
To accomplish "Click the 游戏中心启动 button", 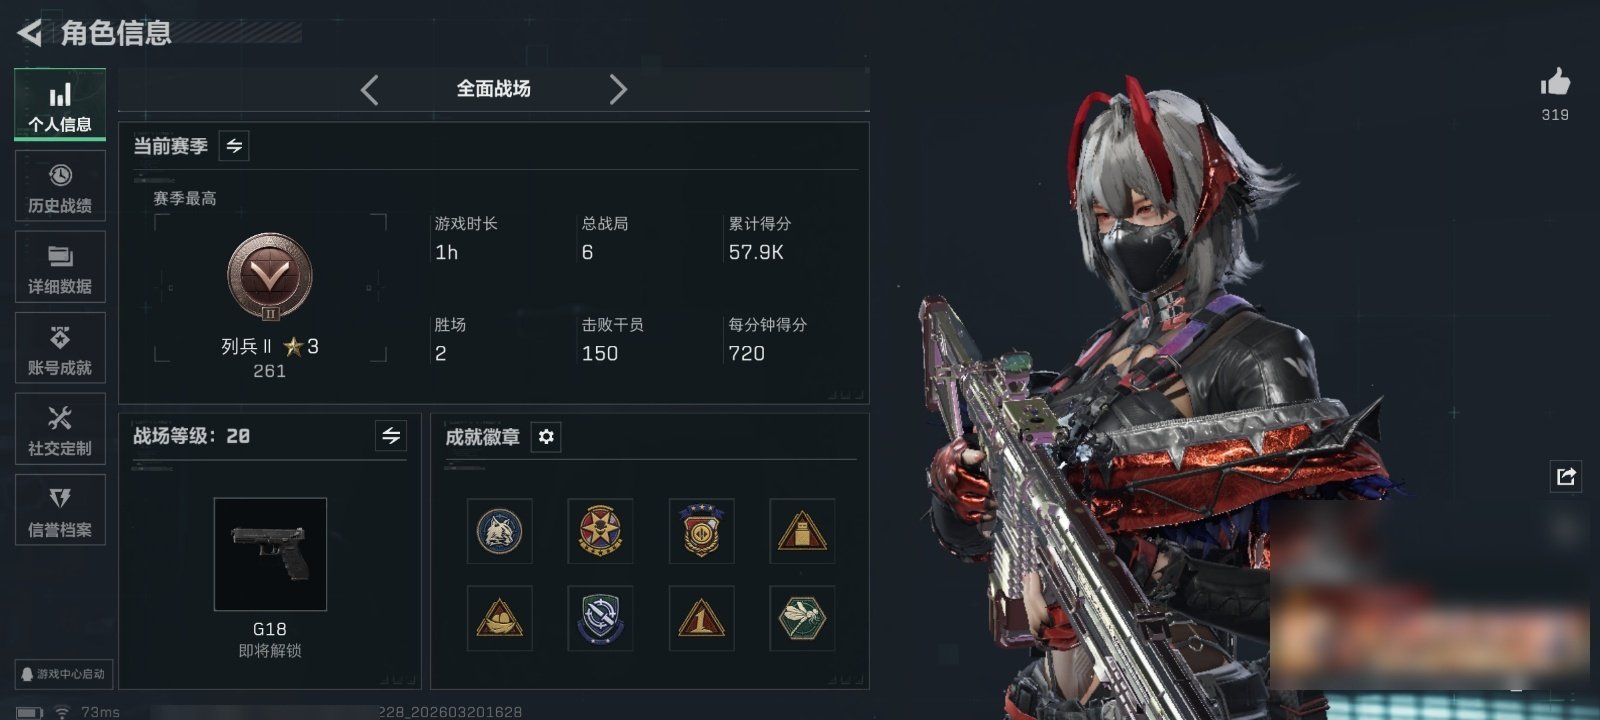I will pos(63,674).
